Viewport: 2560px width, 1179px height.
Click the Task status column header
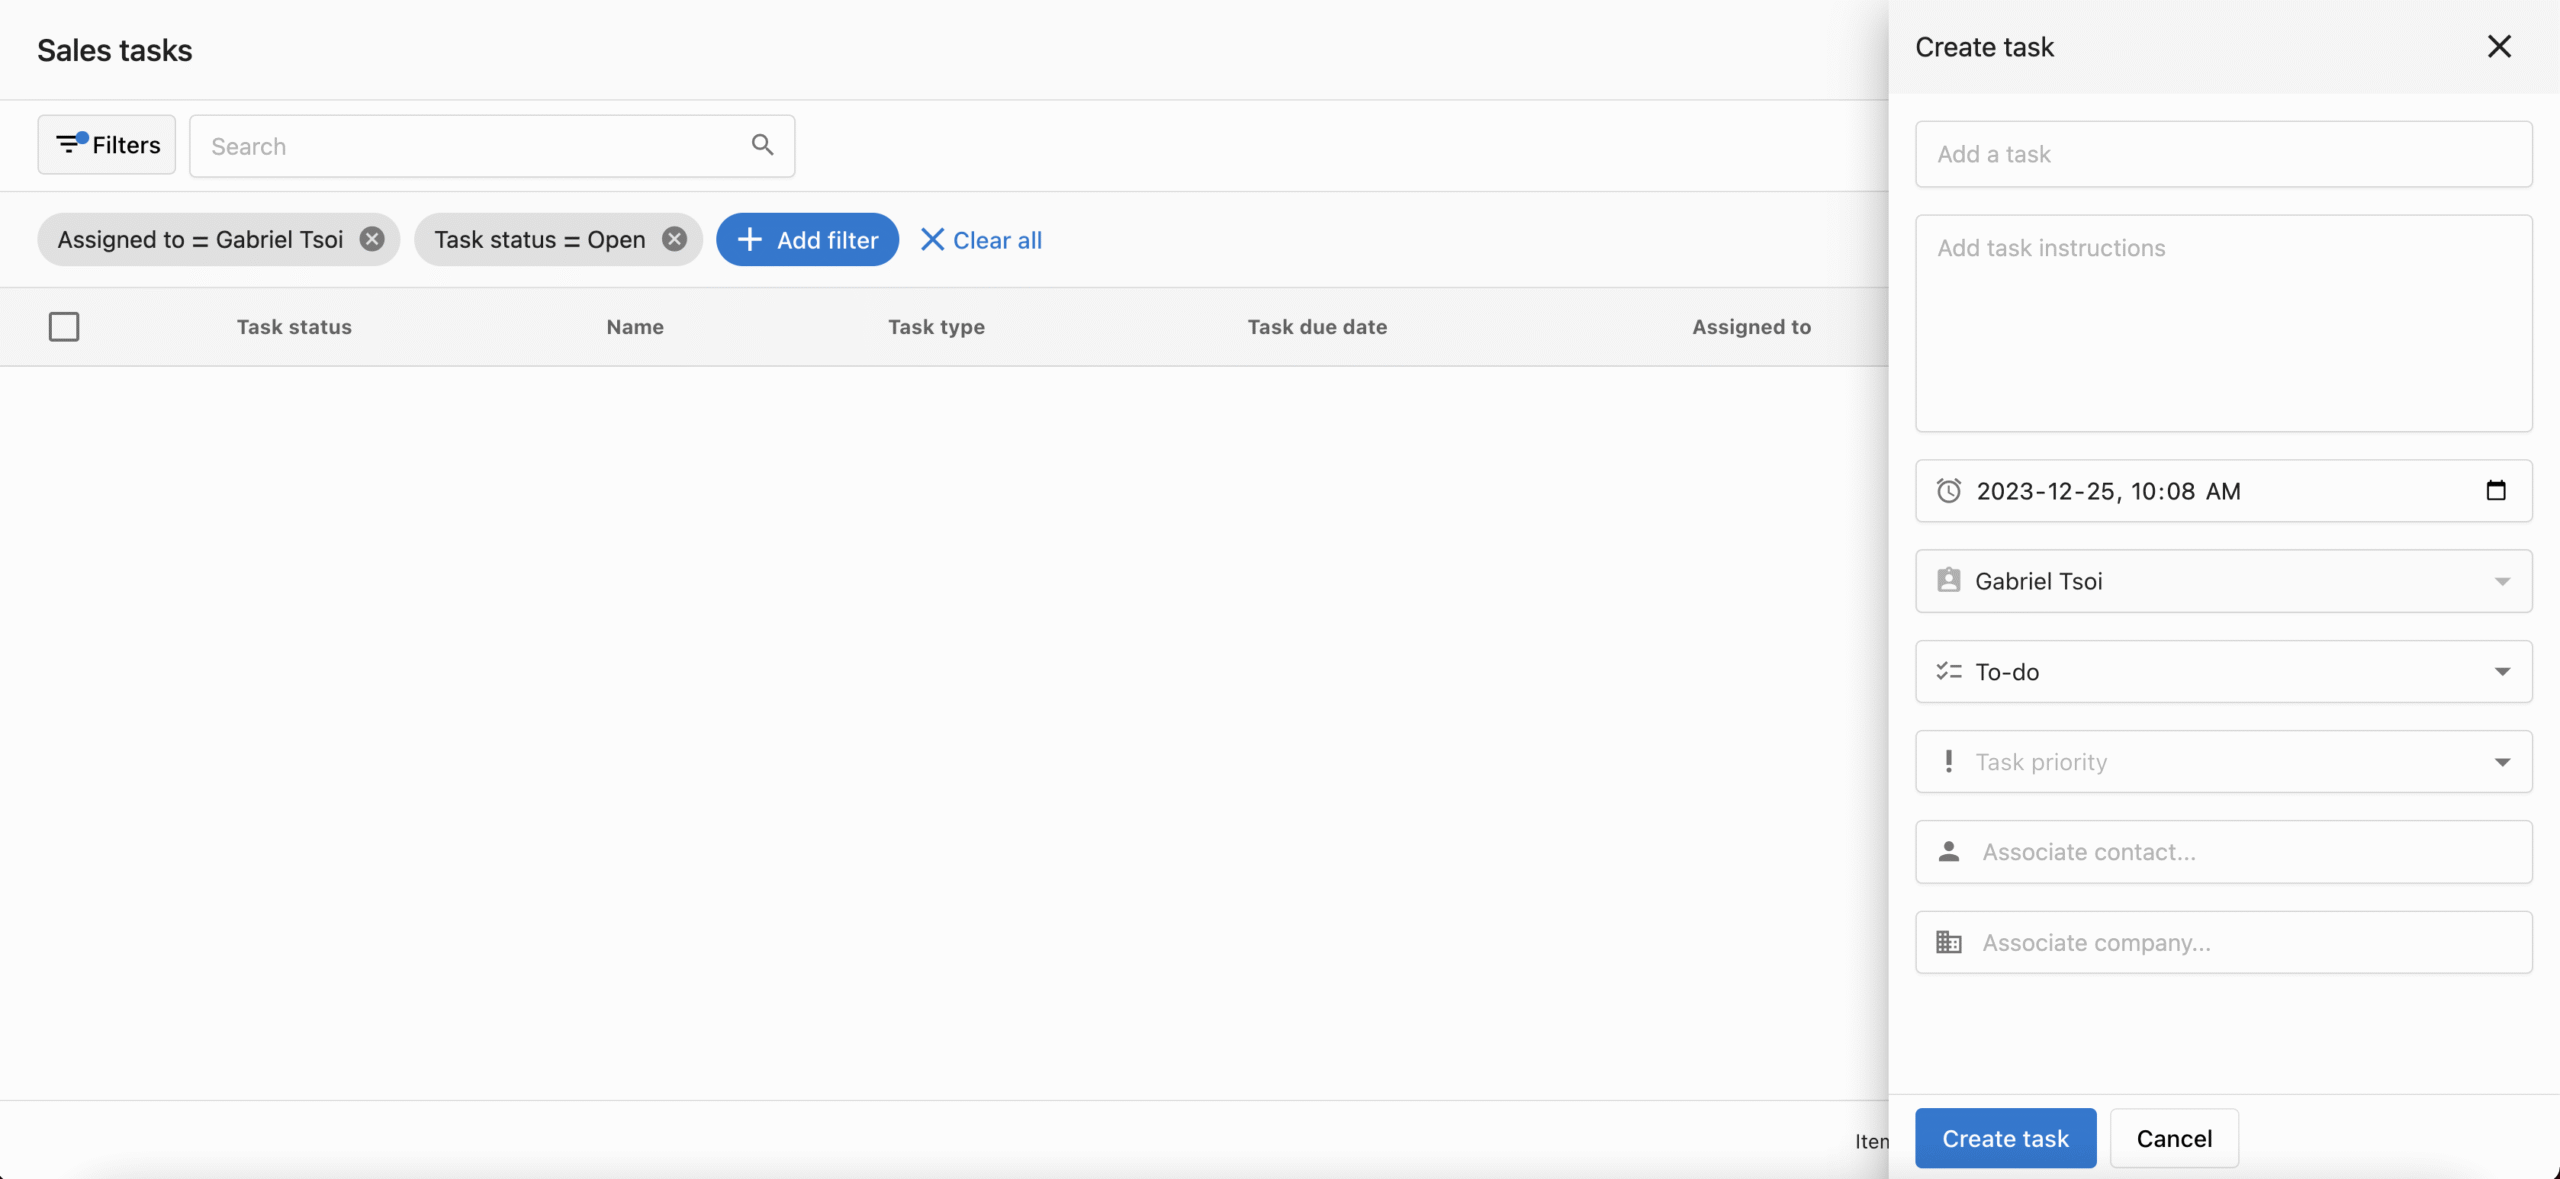294,327
